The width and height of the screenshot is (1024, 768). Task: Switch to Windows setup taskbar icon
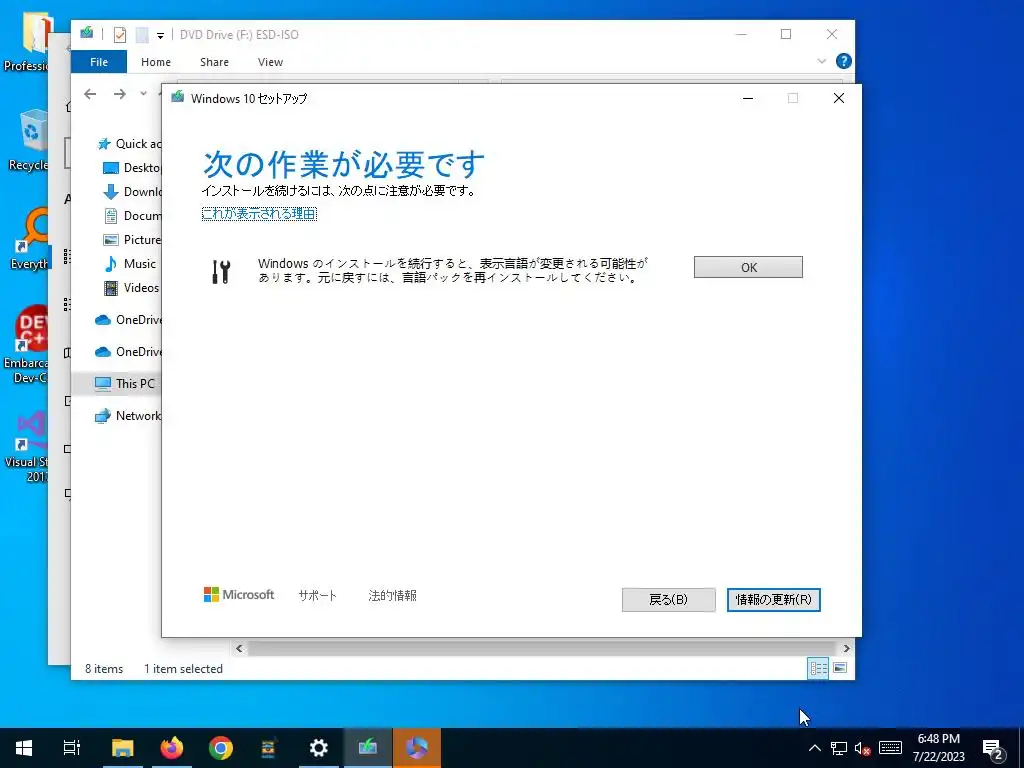coord(368,748)
